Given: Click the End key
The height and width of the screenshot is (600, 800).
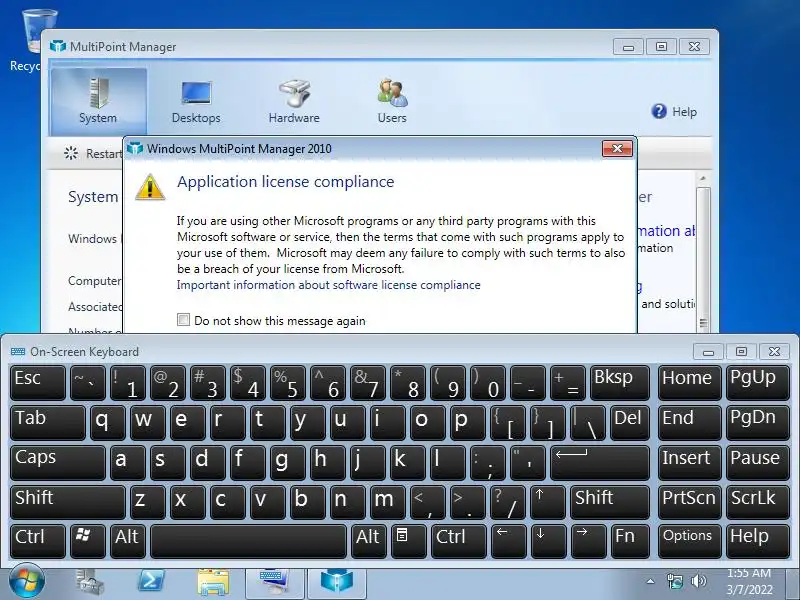Looking at the screenshot, I should point(689,422).
